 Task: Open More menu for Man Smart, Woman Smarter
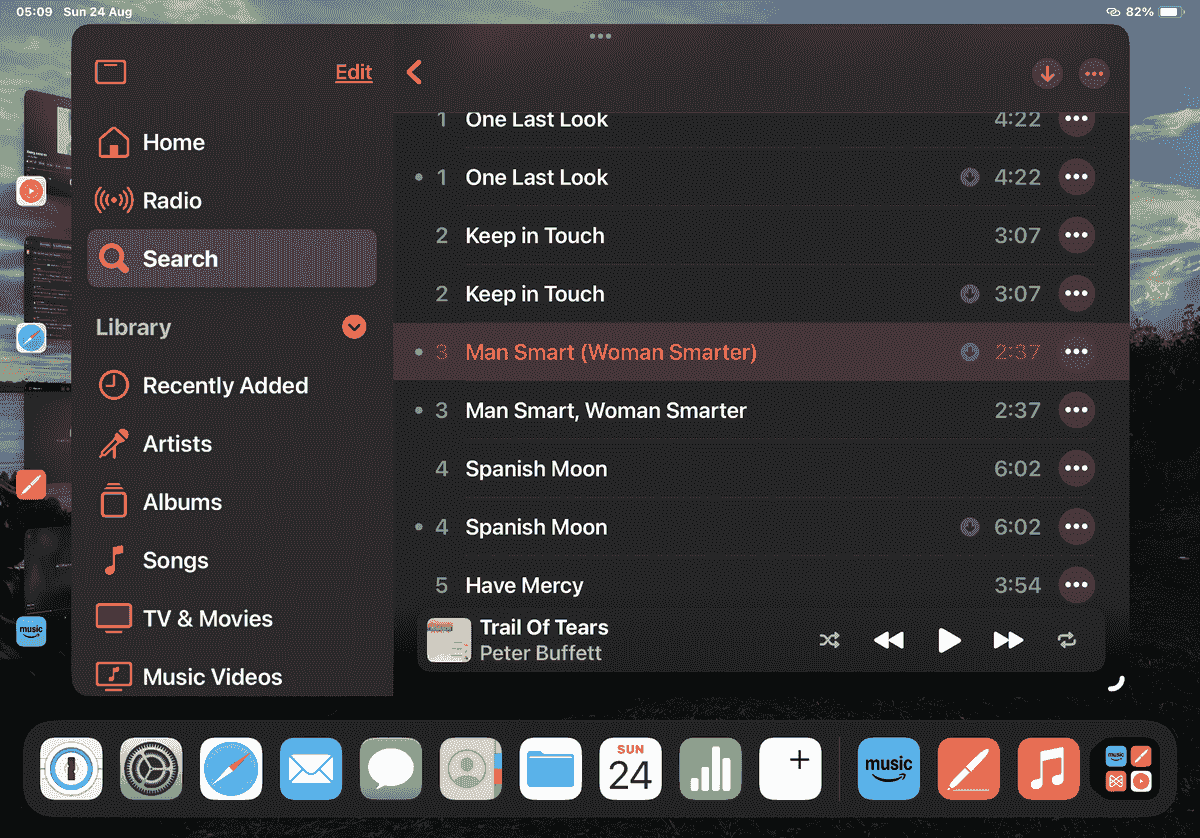(1076, 410)
